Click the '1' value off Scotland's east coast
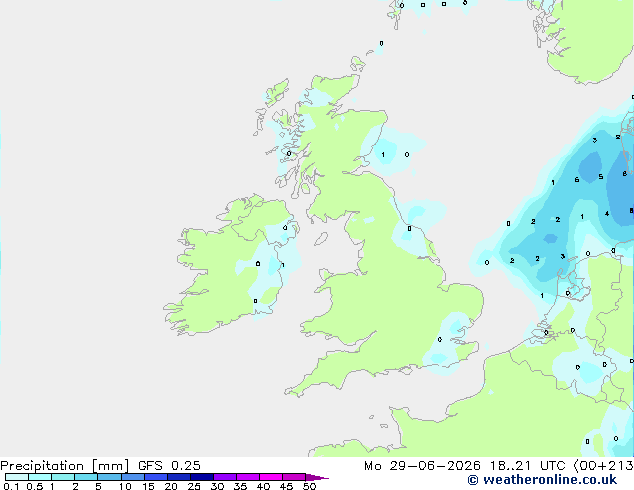The image size is (634, 490). [383, 154]
